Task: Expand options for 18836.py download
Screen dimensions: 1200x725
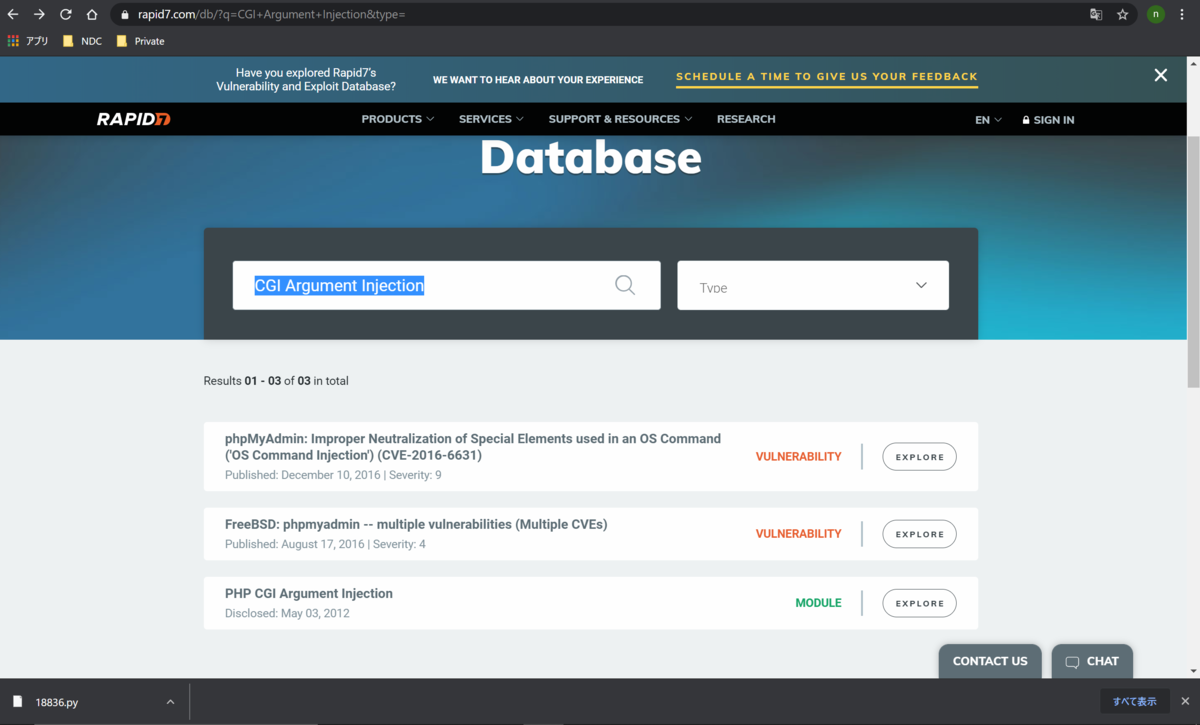Action: pyautogui.click(x=170, y=702)
